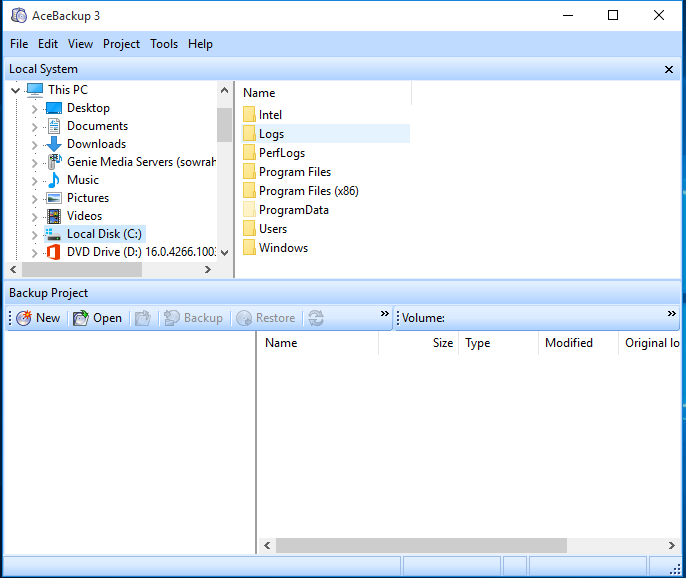Sort backup list by Name column
This screenshot has height=578, width=686.
(318, 343)
